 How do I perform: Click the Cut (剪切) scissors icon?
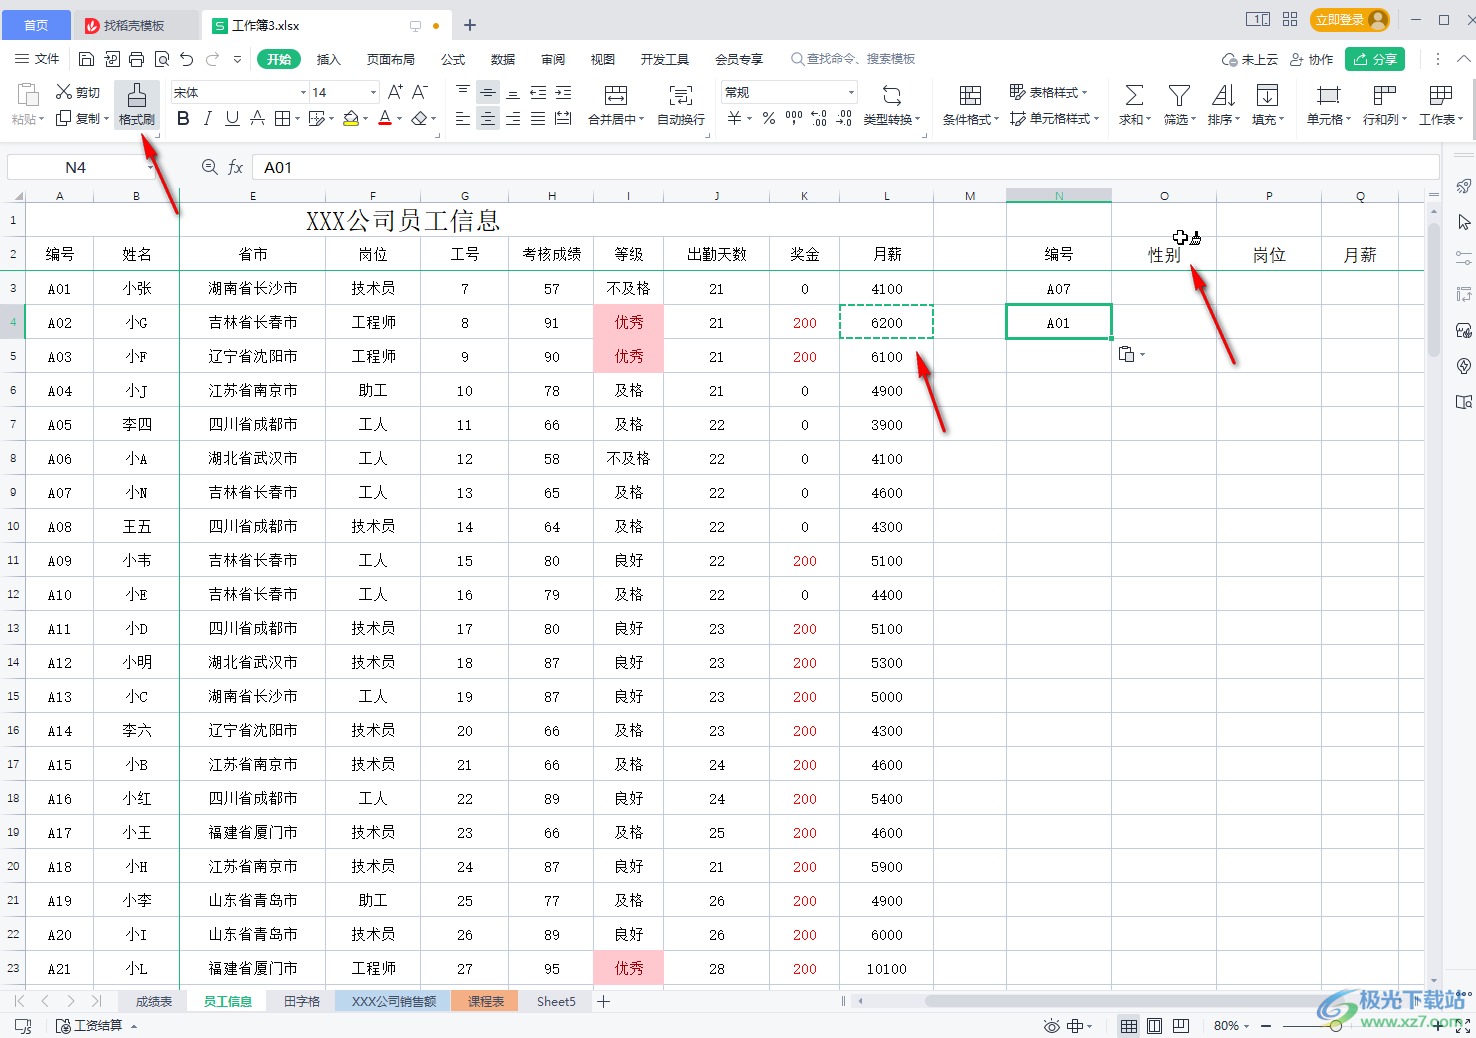tap(64, 92)
